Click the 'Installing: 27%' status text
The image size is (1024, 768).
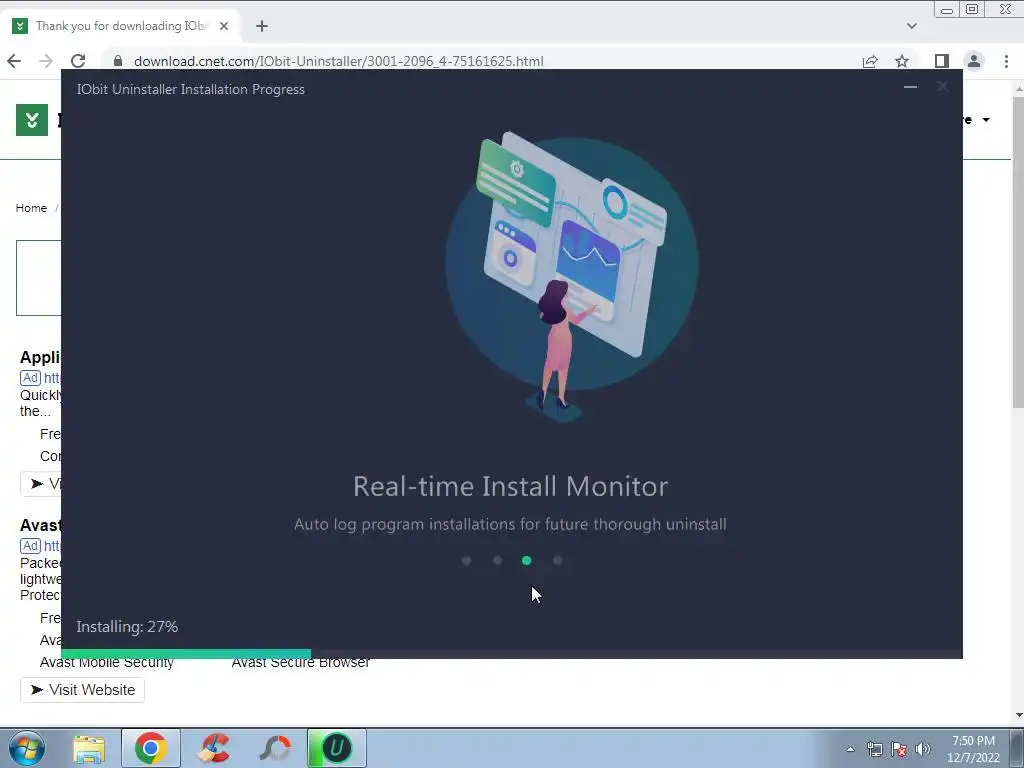coord(127,627)
